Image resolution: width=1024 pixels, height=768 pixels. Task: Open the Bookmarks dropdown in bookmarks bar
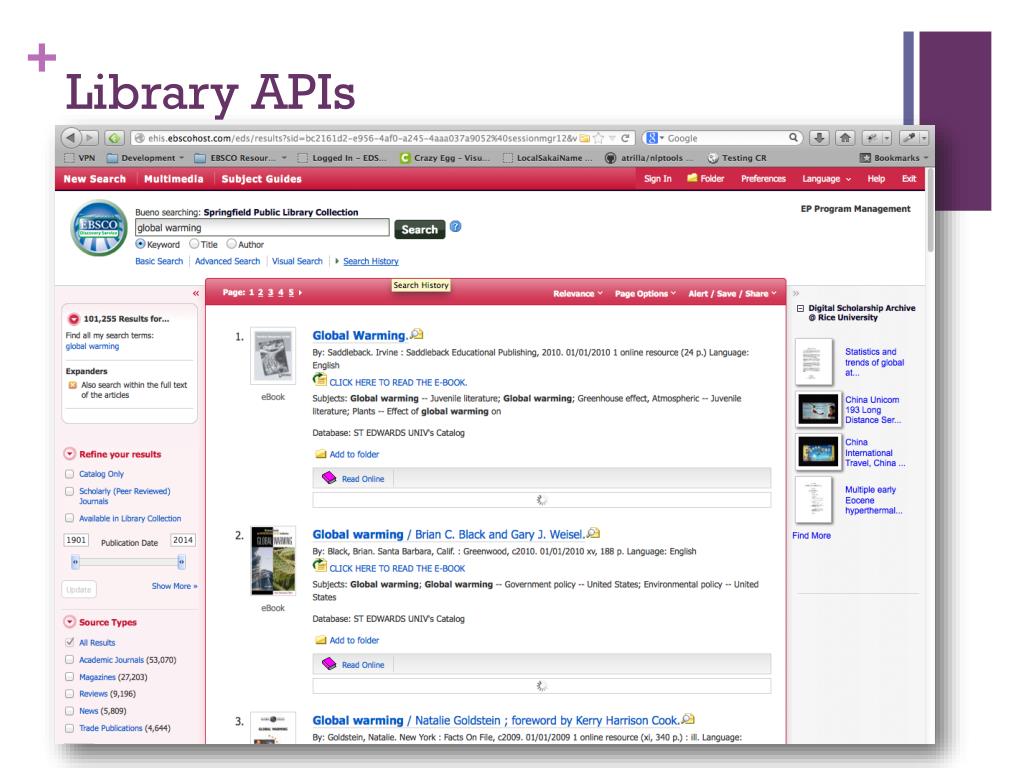(x=894, y=157)
